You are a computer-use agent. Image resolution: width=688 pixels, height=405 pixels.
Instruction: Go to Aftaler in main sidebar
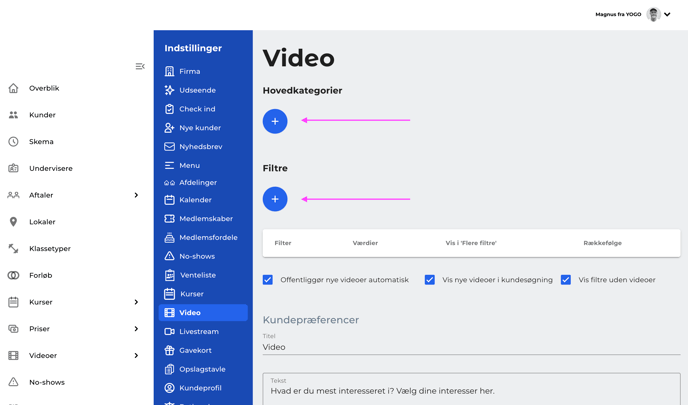[x=41, y=195]
